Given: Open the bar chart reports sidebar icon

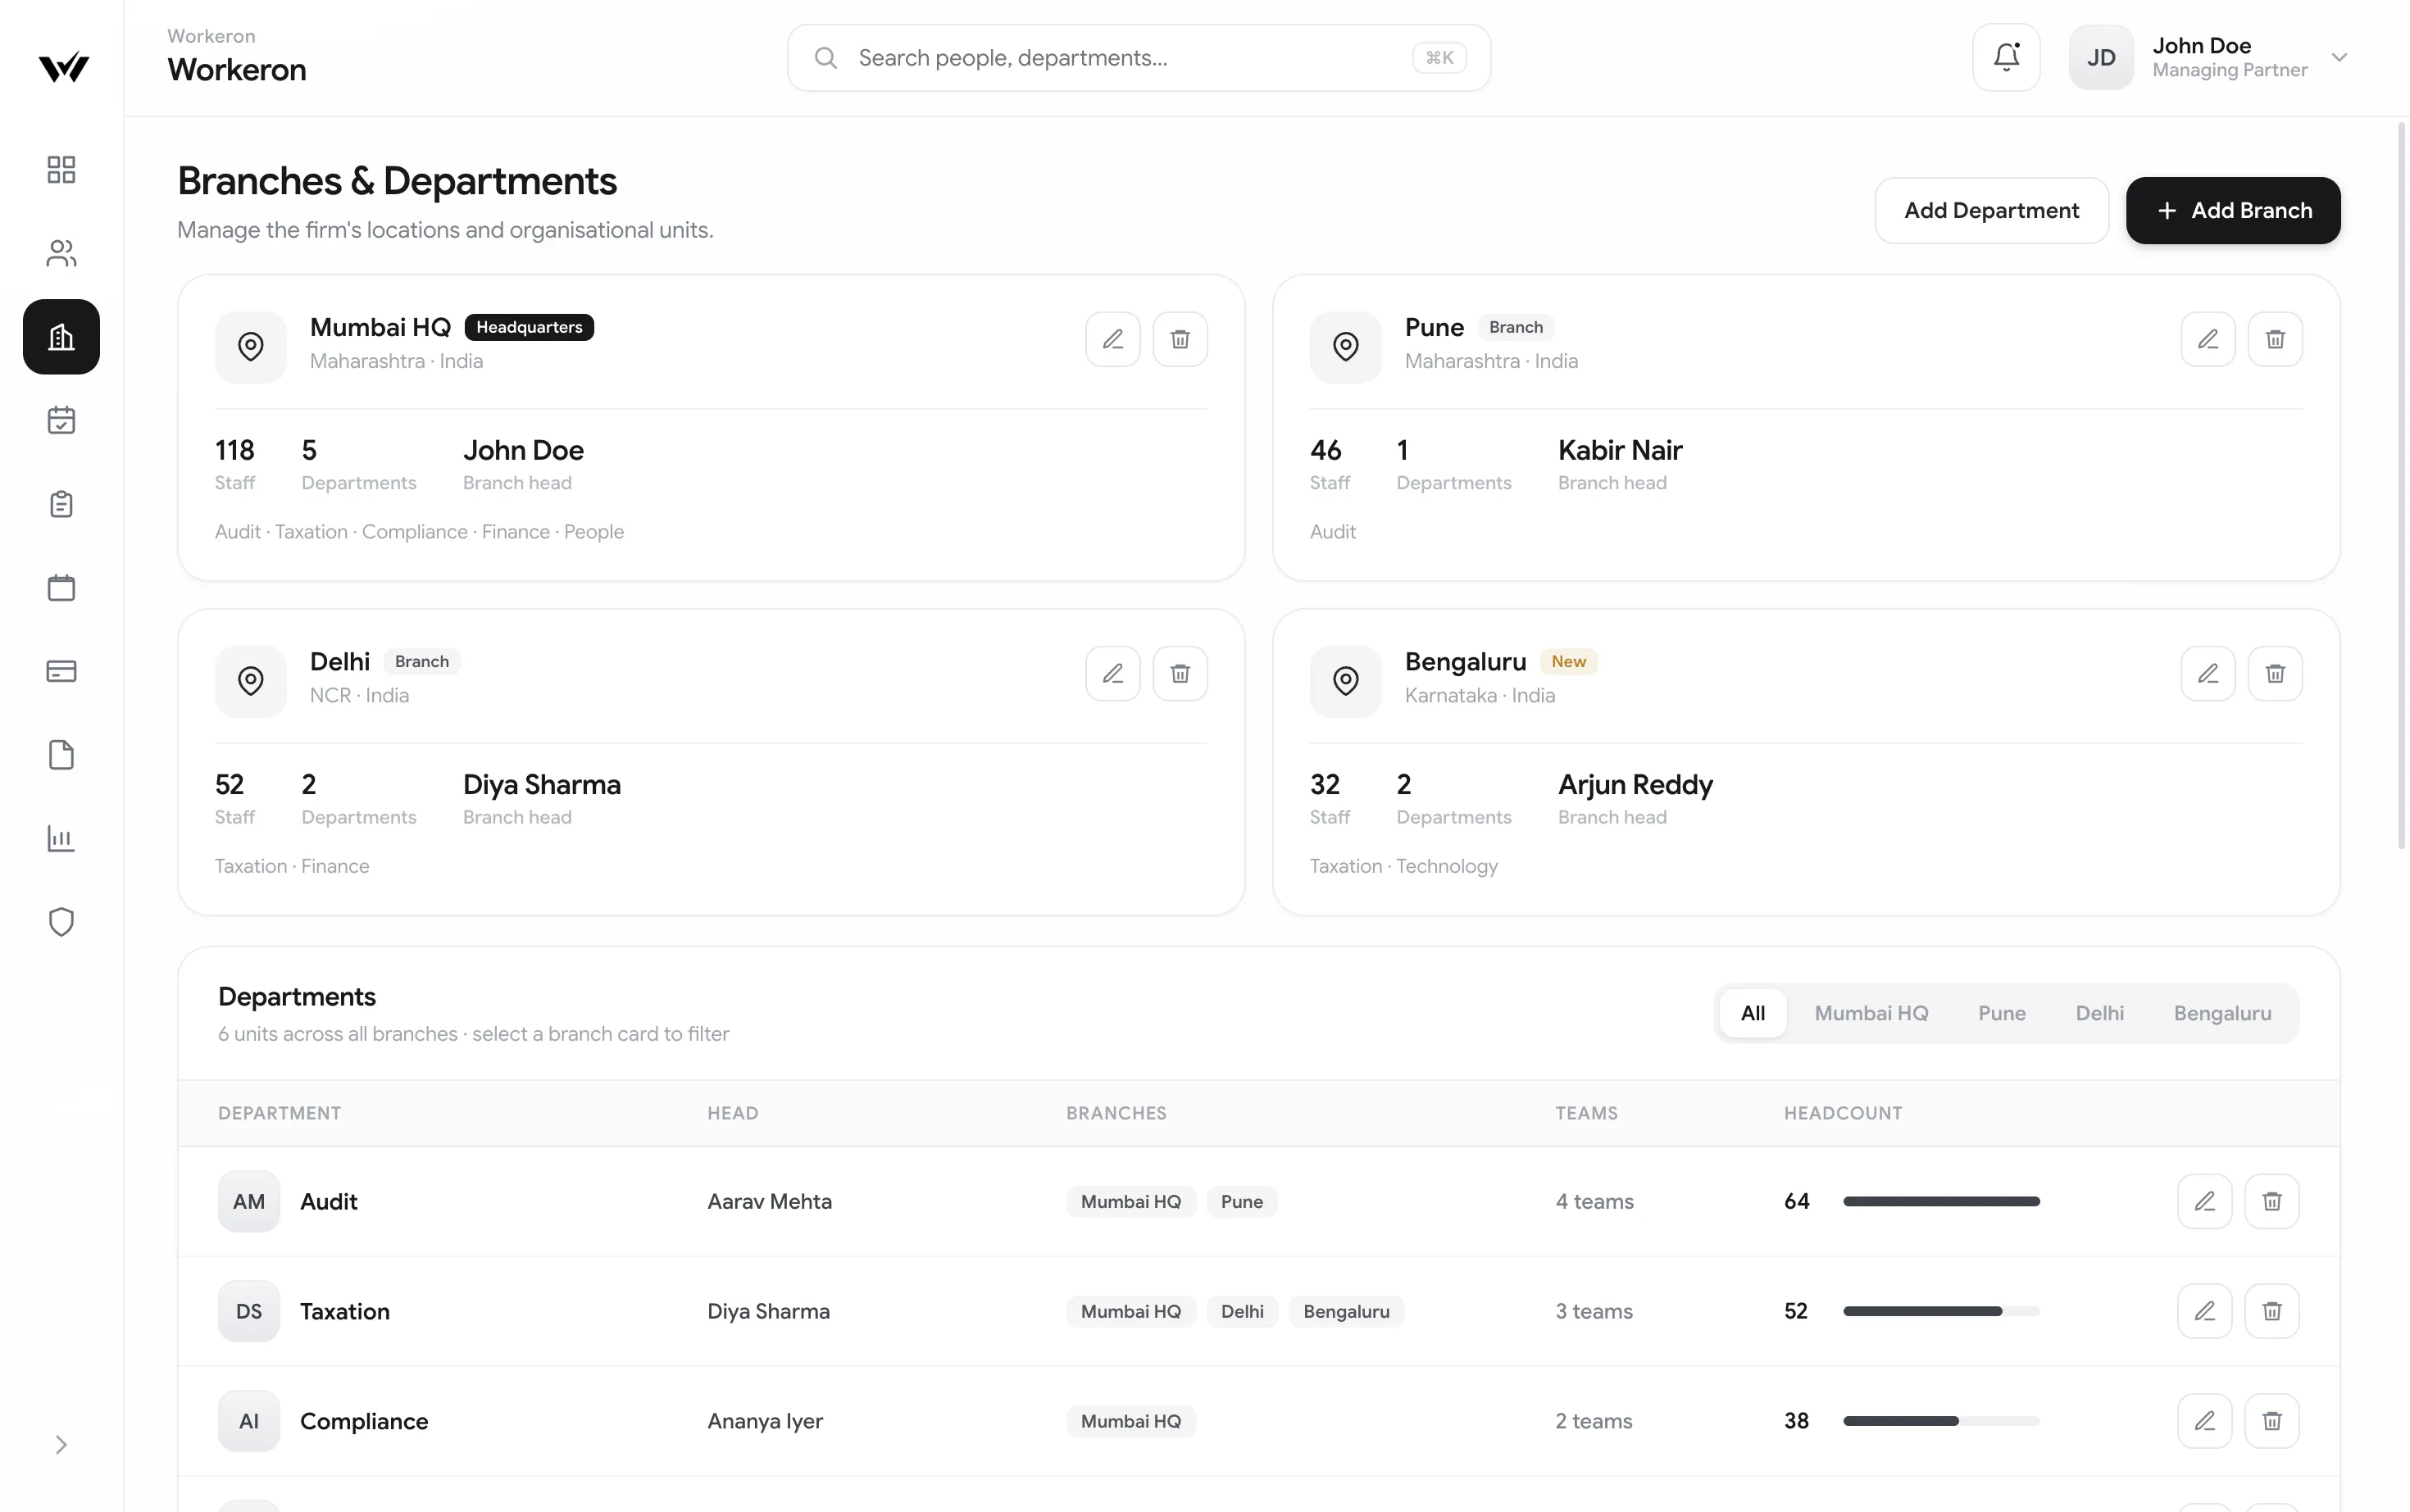Looking at the screenshot, I should tap(61, 838).
